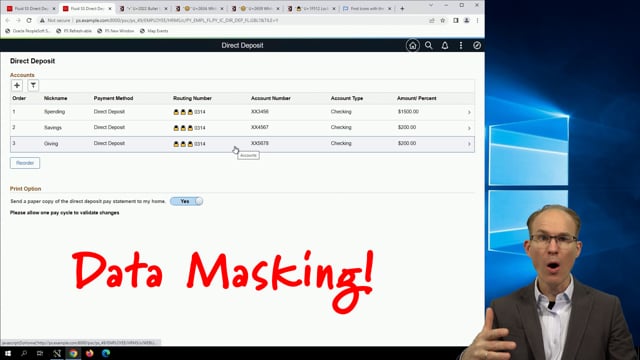Open the Notifications bell
640x360 pixels.
[x=445, y=45]
